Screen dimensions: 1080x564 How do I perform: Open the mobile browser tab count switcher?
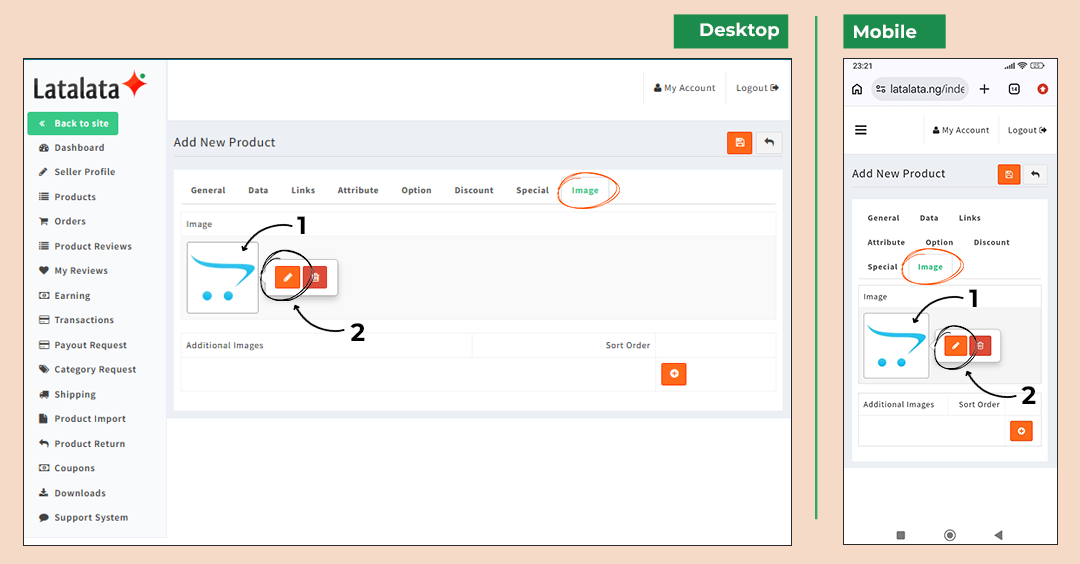click(x=1014, y=89)
